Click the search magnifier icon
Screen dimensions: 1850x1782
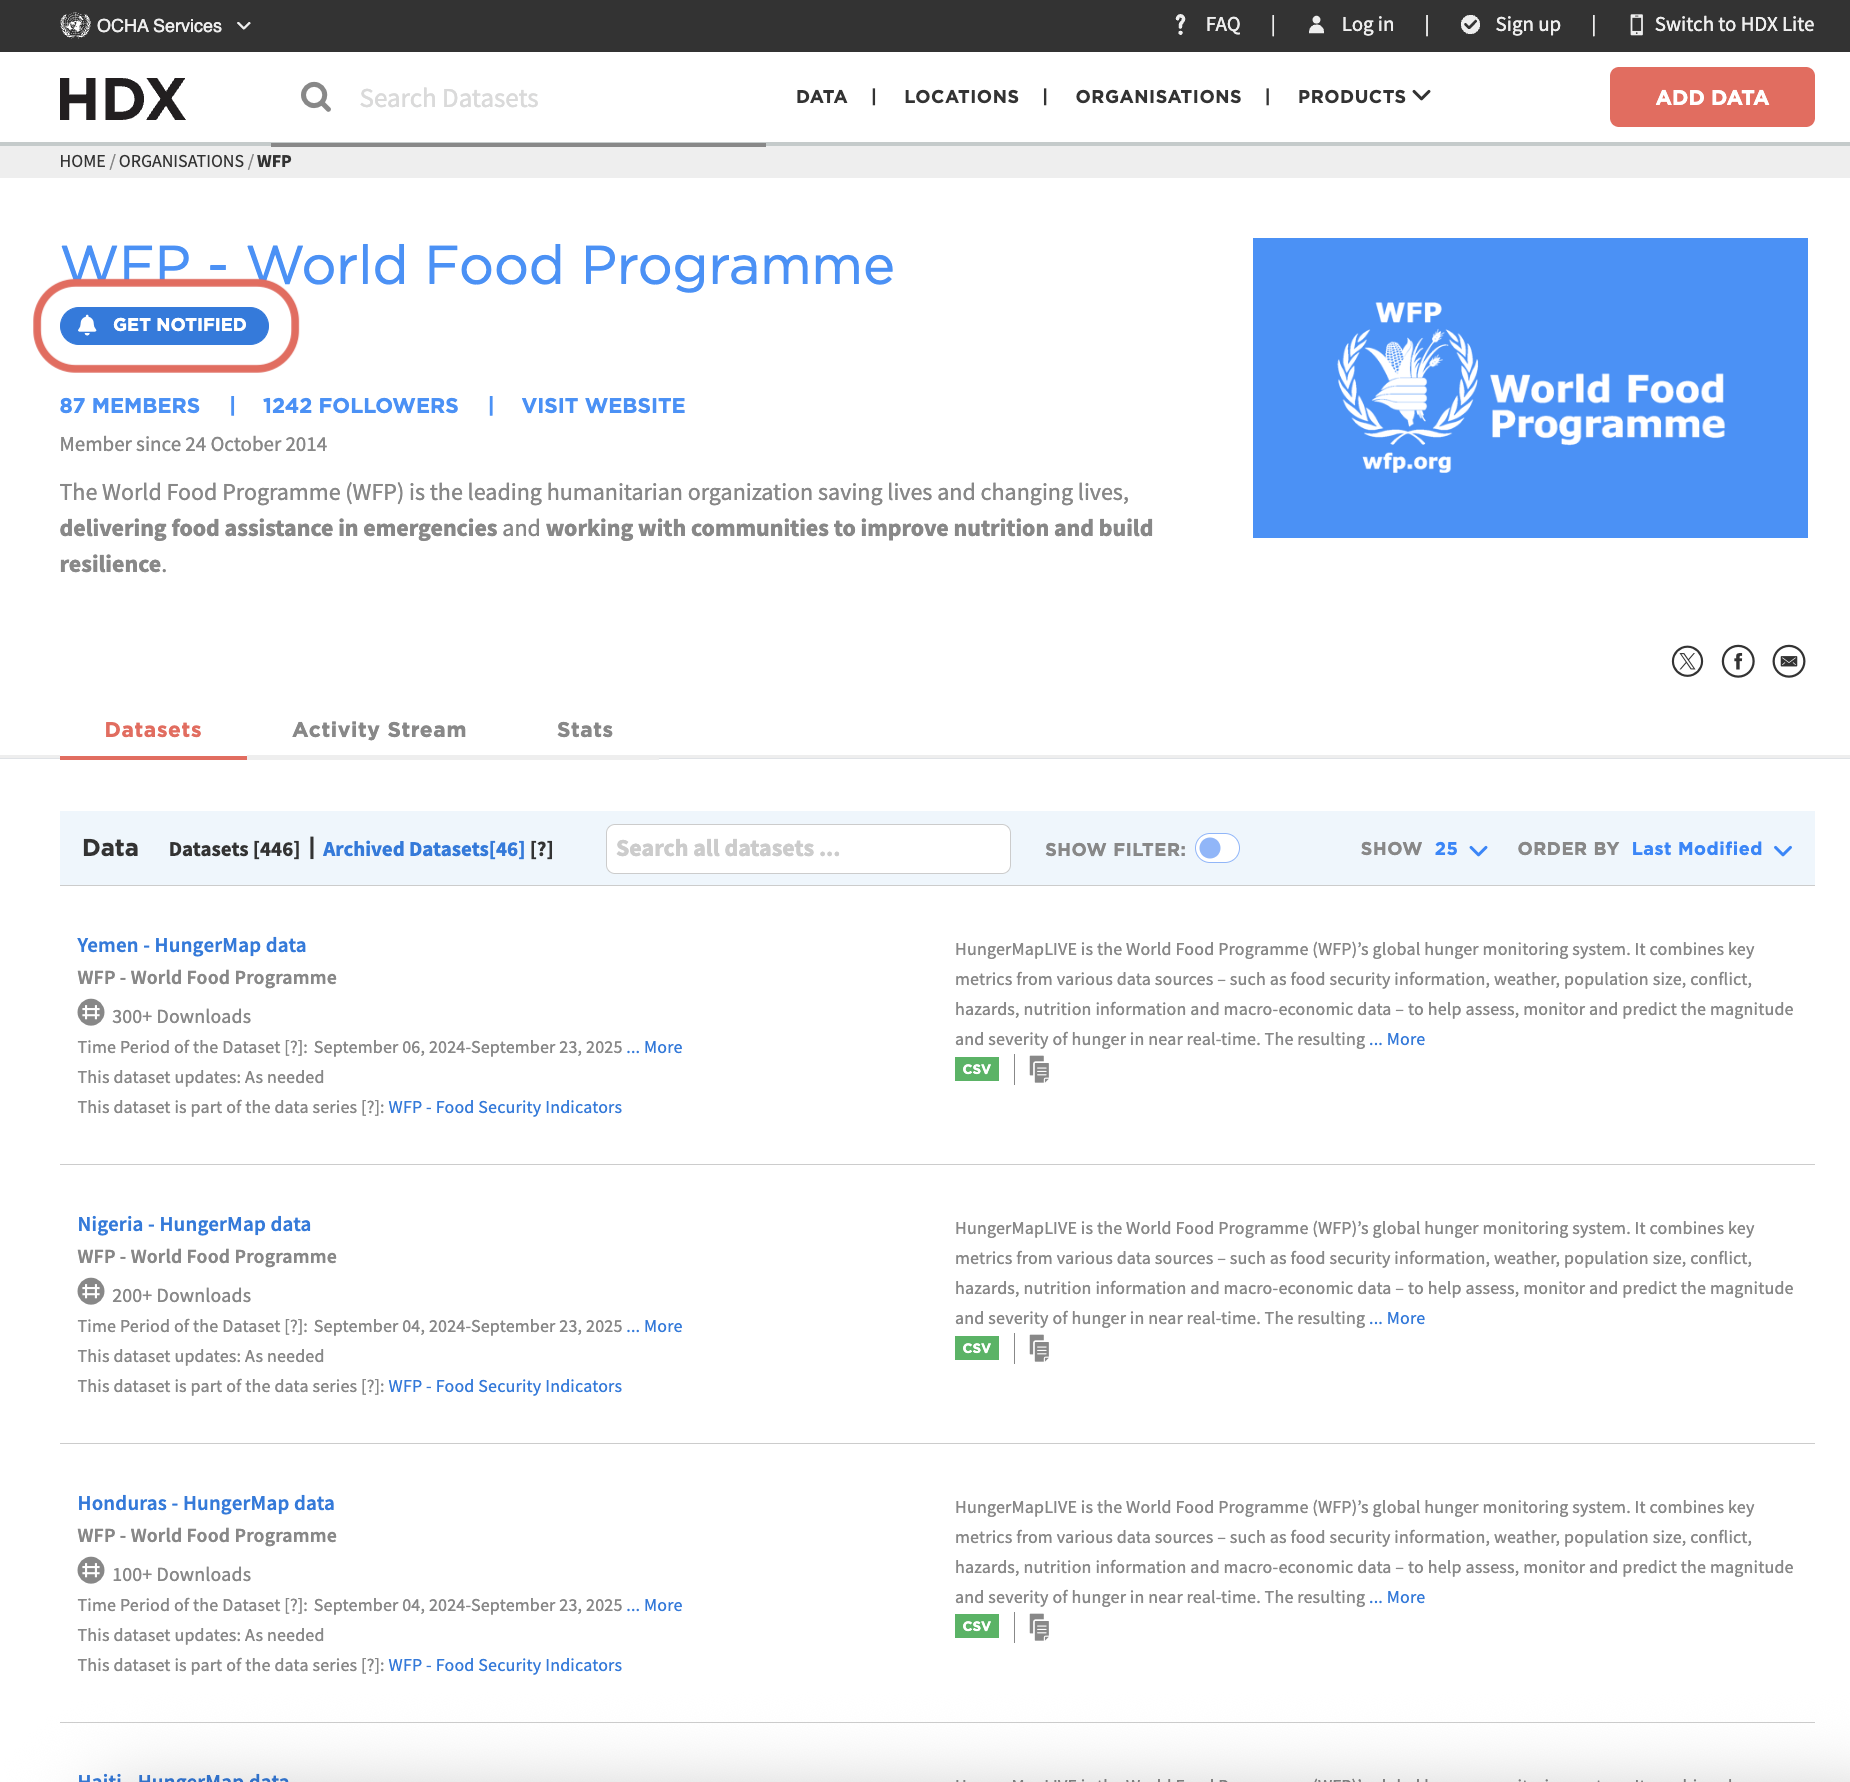tap(315, 97)
